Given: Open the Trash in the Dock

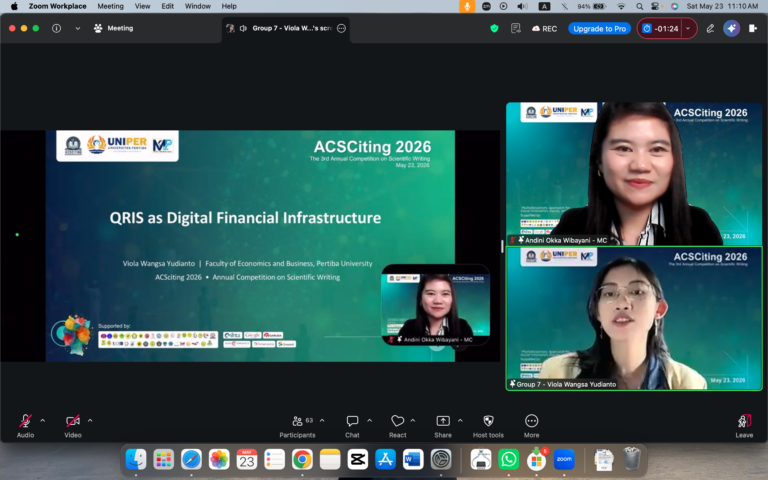Looking at the screenshot, I should 632,459.
